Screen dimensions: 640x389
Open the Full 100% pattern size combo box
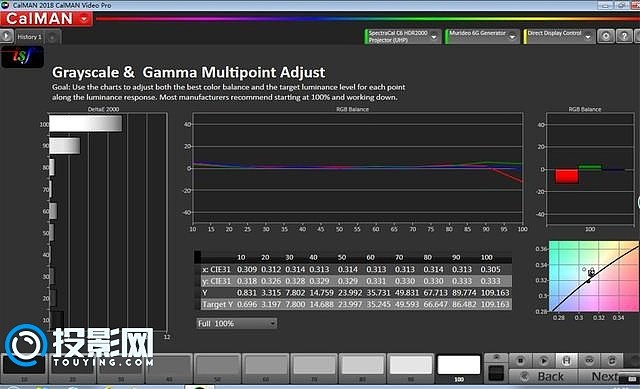point(236,323)
